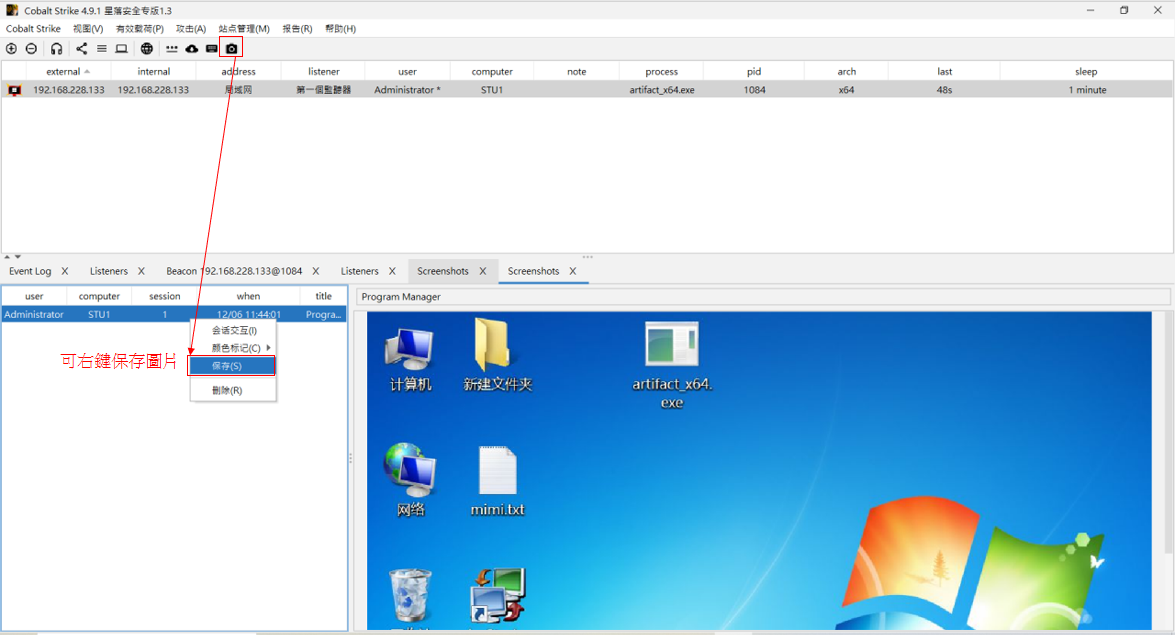
Task: Click artifact_x64.exe icon in screenshot preview
Action: coord(671,365)
